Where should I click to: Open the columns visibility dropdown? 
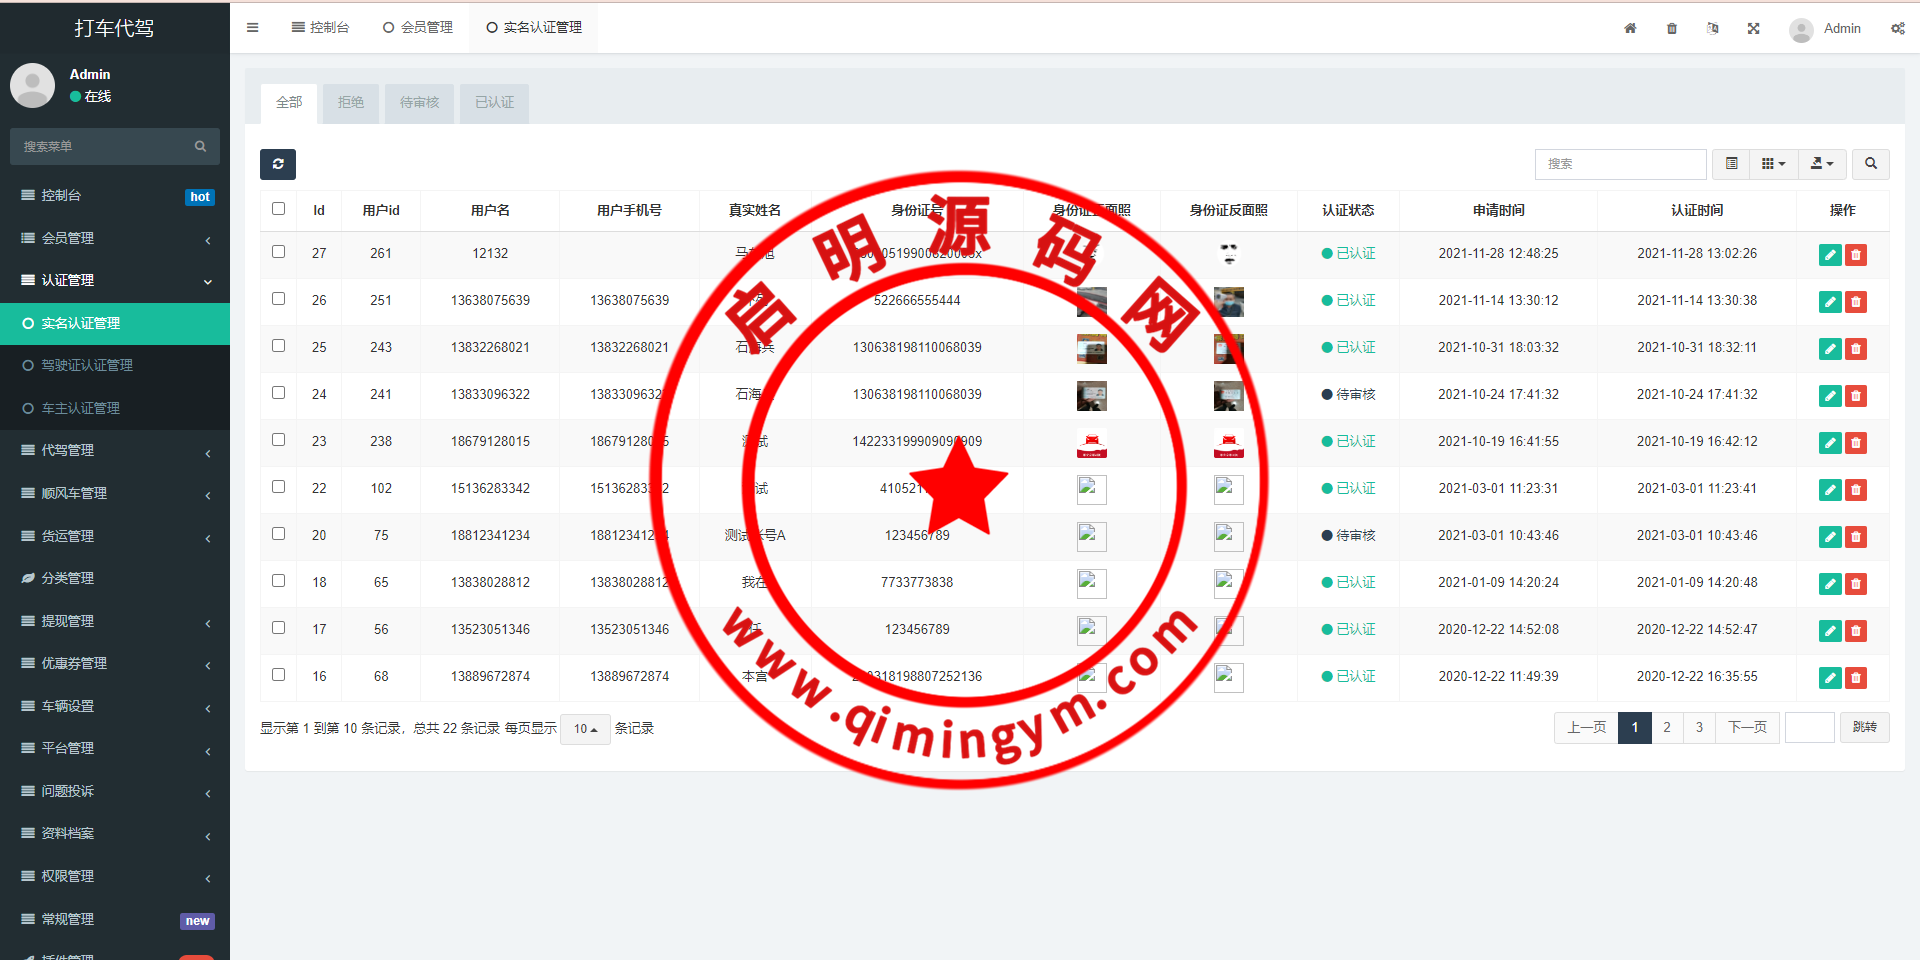(1773, 164)
